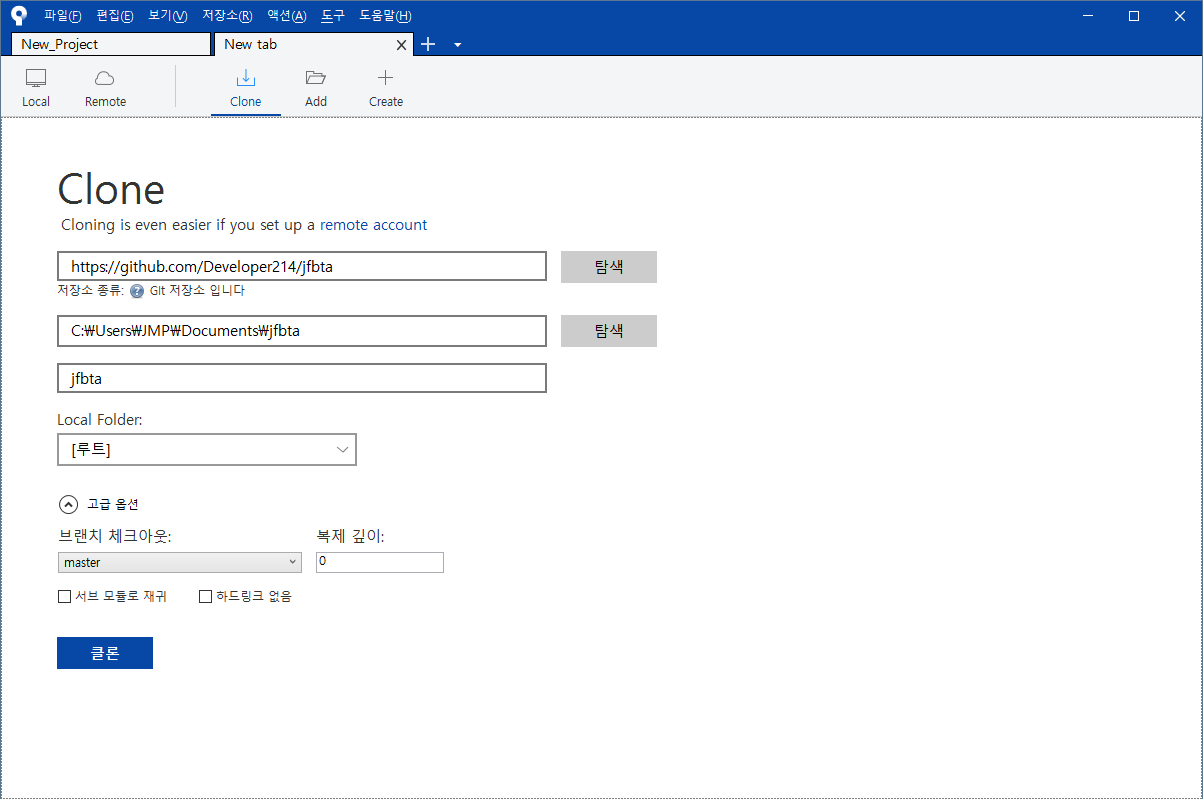Image resolution: width=1203 pixels, height=800 pixels.
Task: Click the 복제 깊이 depth field
Action: click(x=380, y=562)
